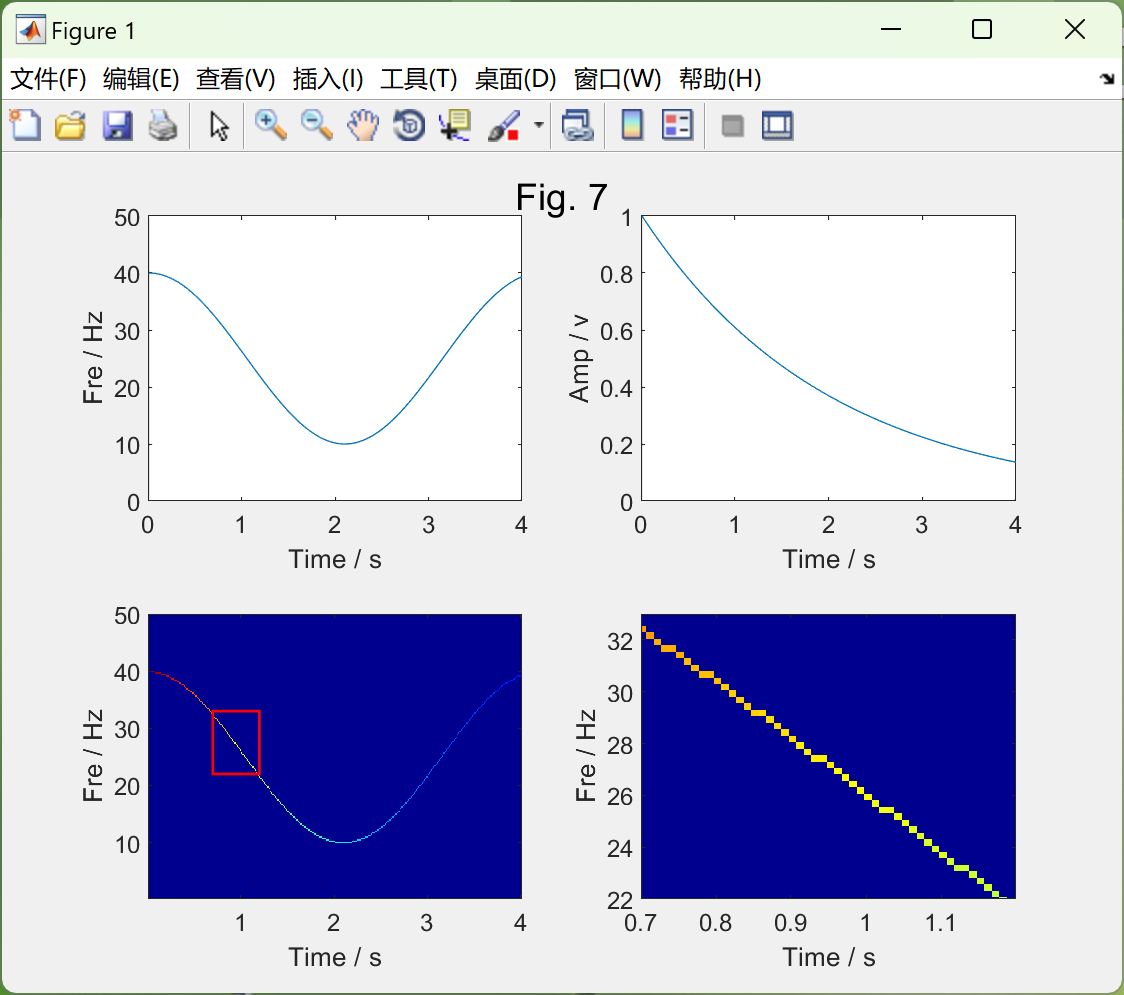Insert a legend using the toolbar icon
The height and width of the screenshot is (995, 1124).
point(677,125)
